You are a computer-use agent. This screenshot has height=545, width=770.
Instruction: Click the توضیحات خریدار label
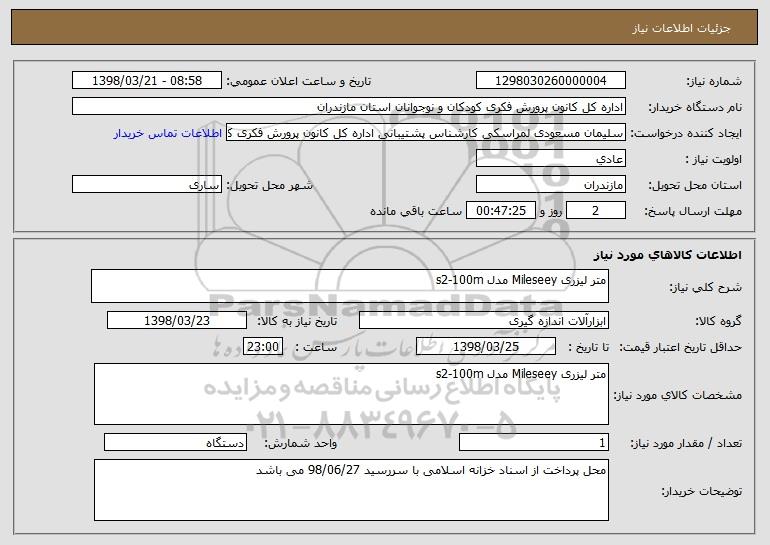[702, 491]
